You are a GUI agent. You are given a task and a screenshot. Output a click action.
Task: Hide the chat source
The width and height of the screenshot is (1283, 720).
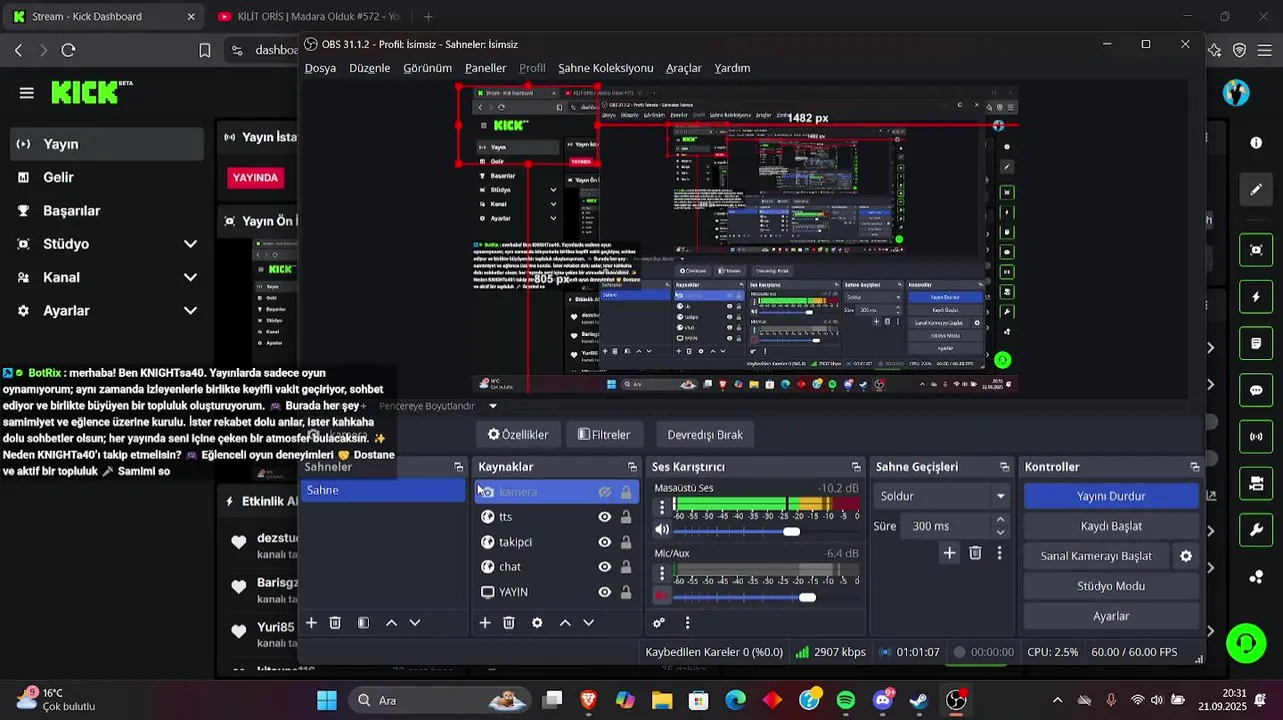605,567
